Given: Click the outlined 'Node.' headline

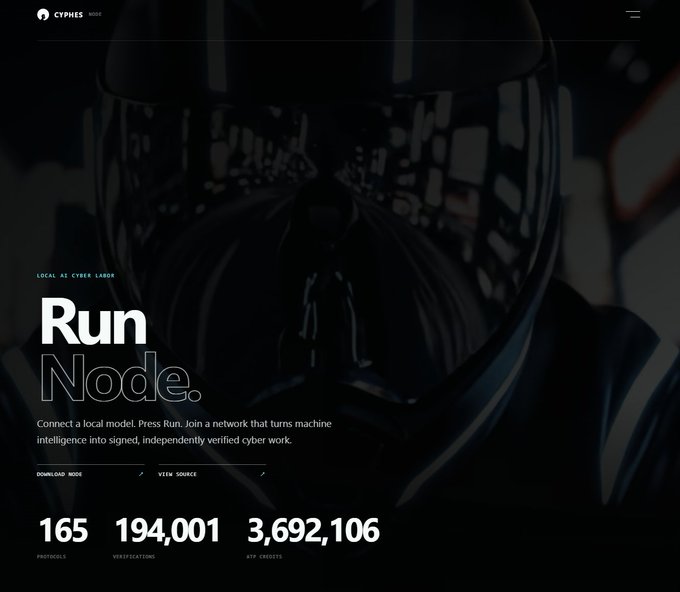Looking at the screenshot, I should click(121, 377).
